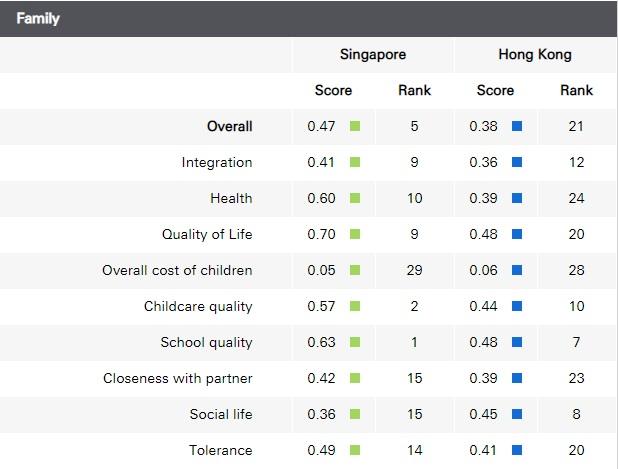The image size is (618, 469).
Task: Click green square beside Singapore Health score
Action: click(354, 199)
